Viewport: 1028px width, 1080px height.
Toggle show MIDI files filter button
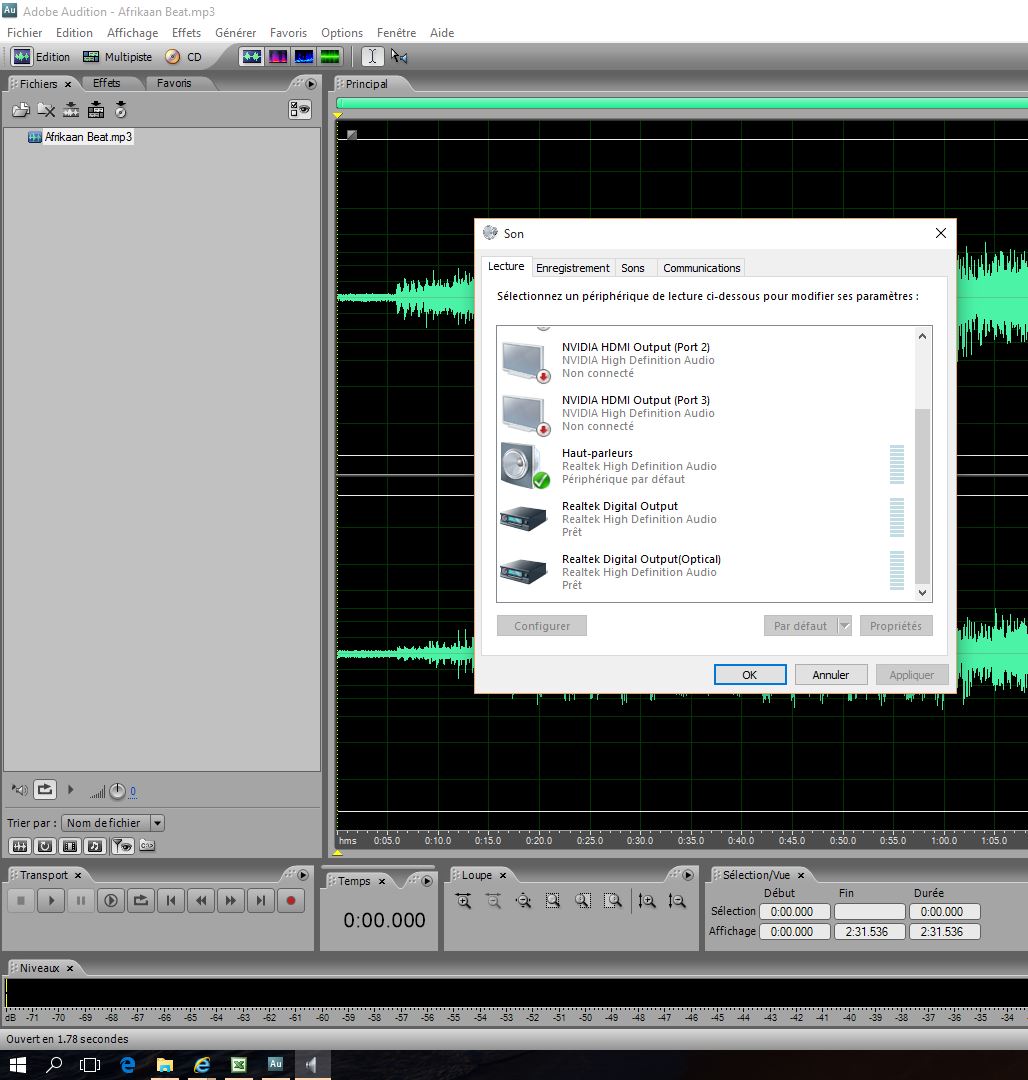coord(95,846)
